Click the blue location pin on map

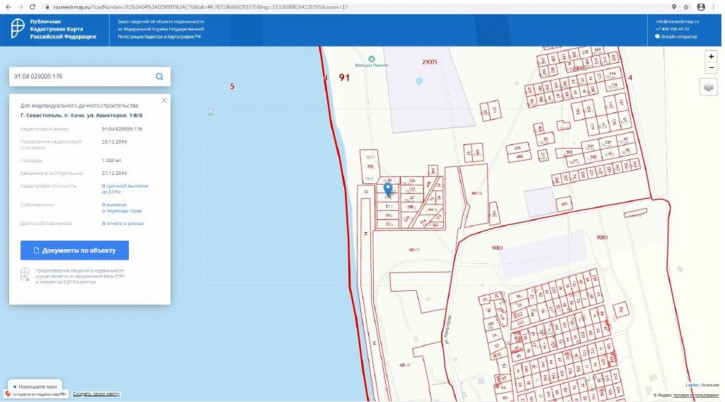coord(388,188)
